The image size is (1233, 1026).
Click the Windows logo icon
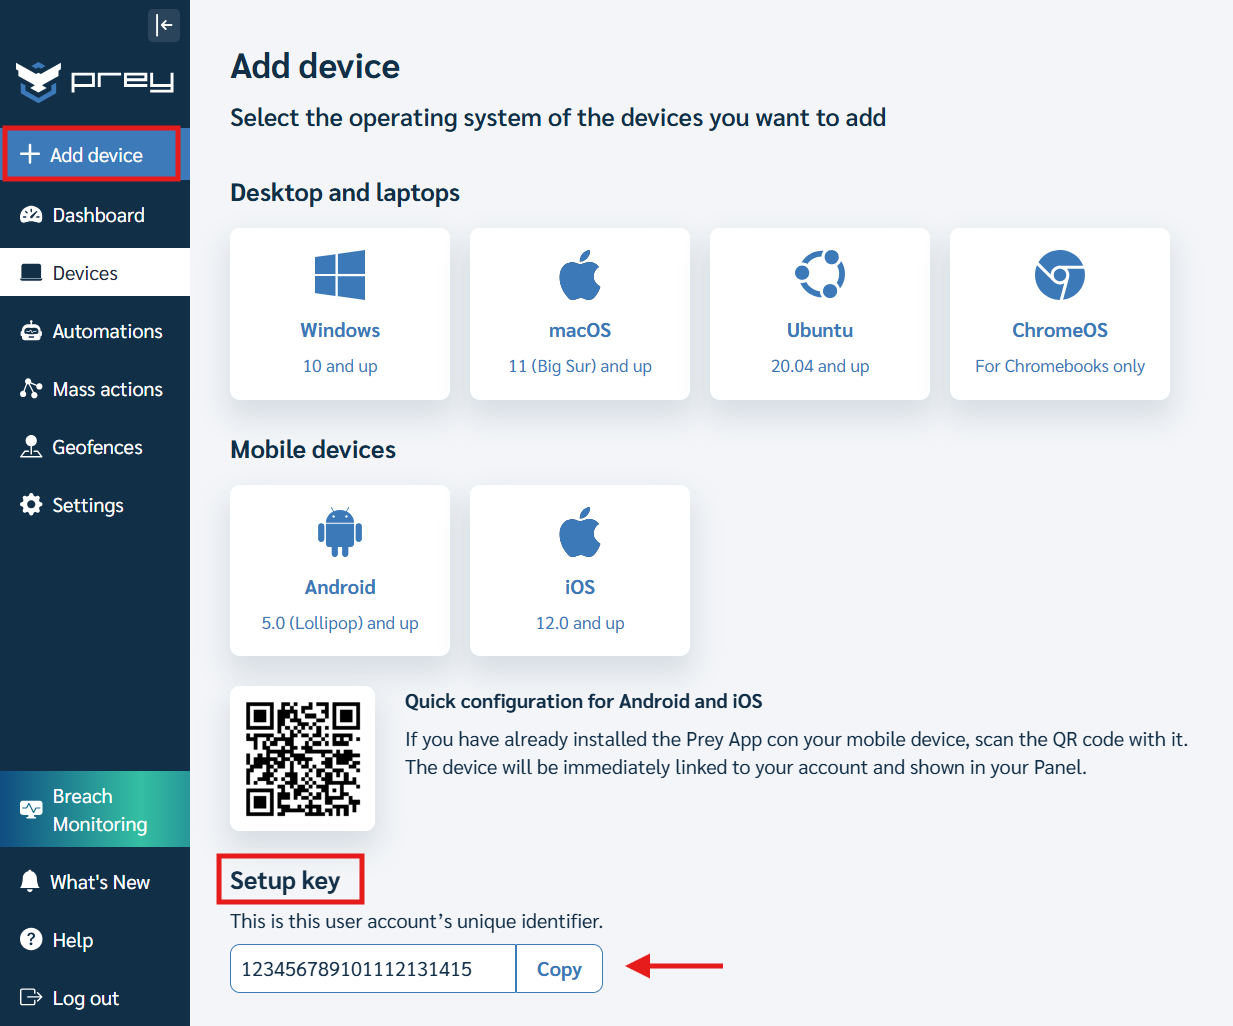coord(340,275)
